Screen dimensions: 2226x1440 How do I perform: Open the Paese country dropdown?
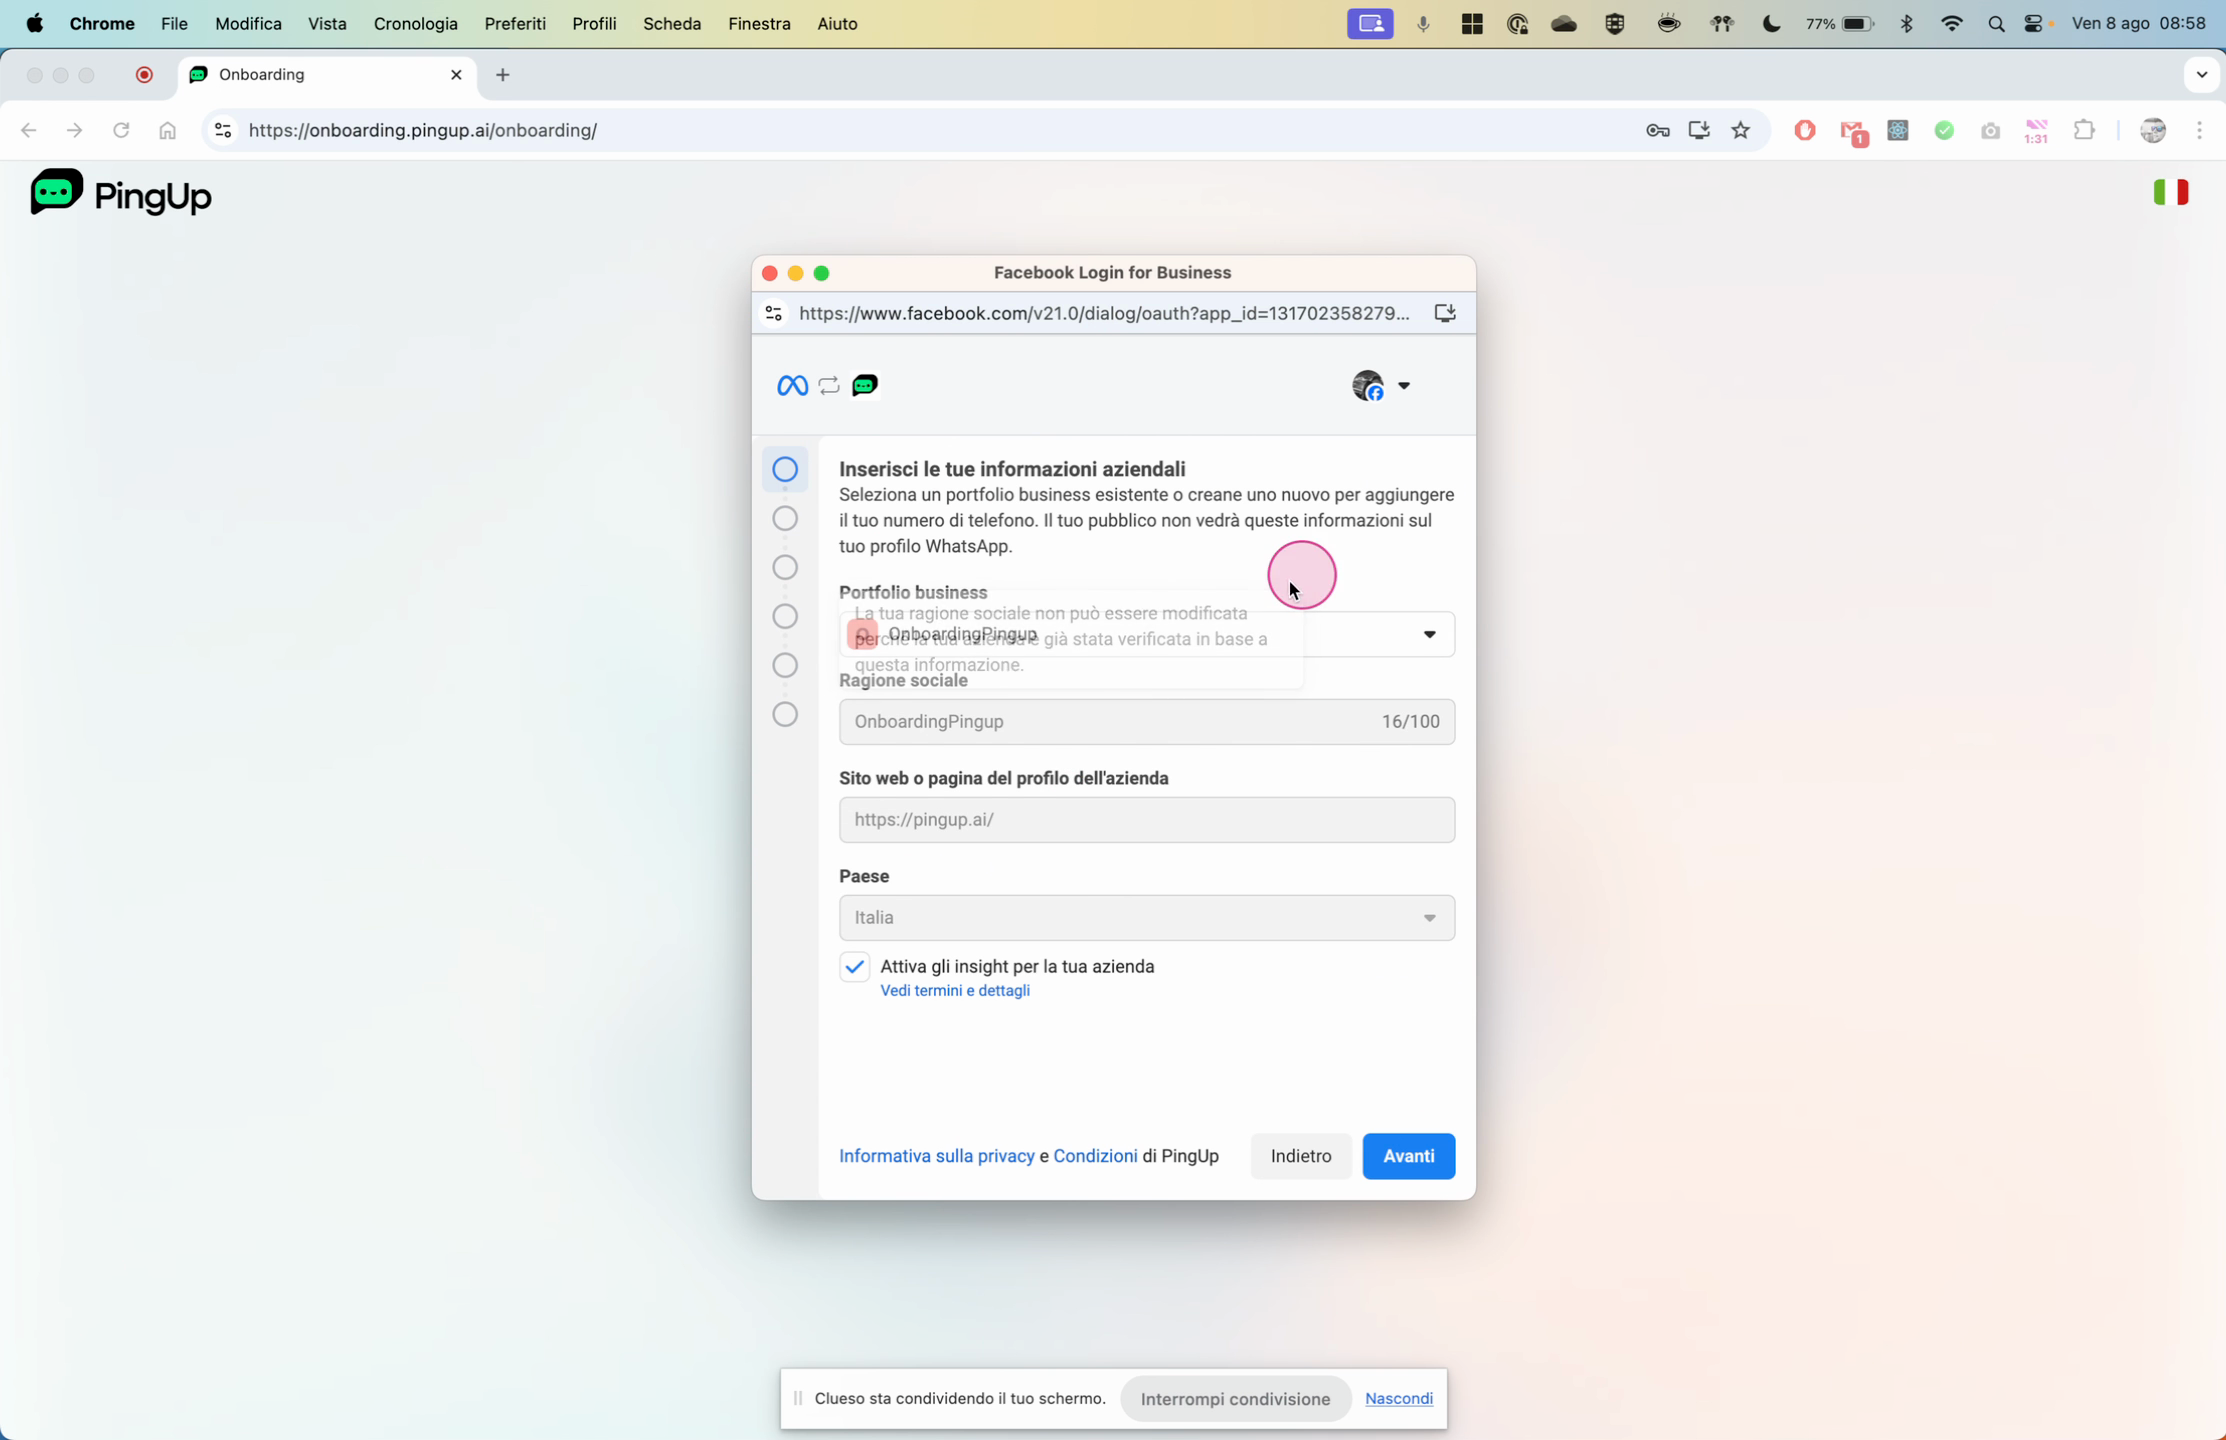[x=1146, y=918]
